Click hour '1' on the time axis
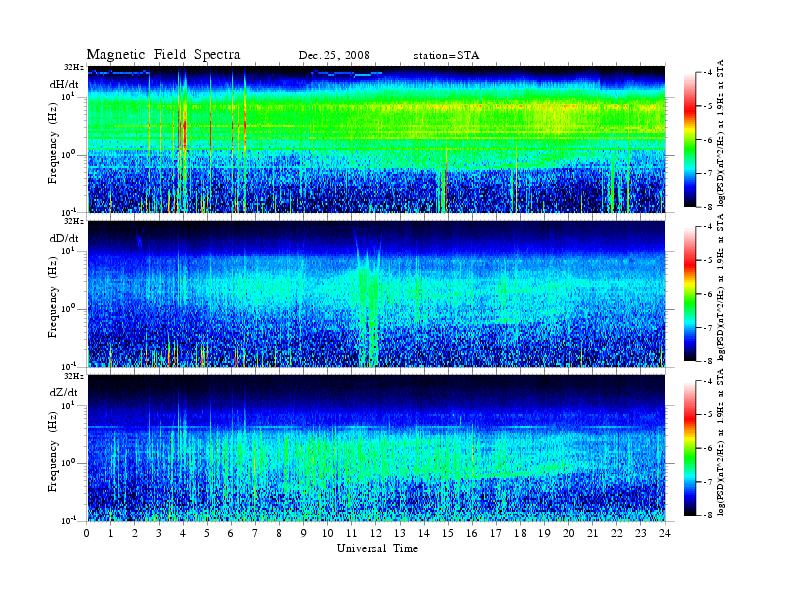The image size is (792, 612). coord(111,534)
